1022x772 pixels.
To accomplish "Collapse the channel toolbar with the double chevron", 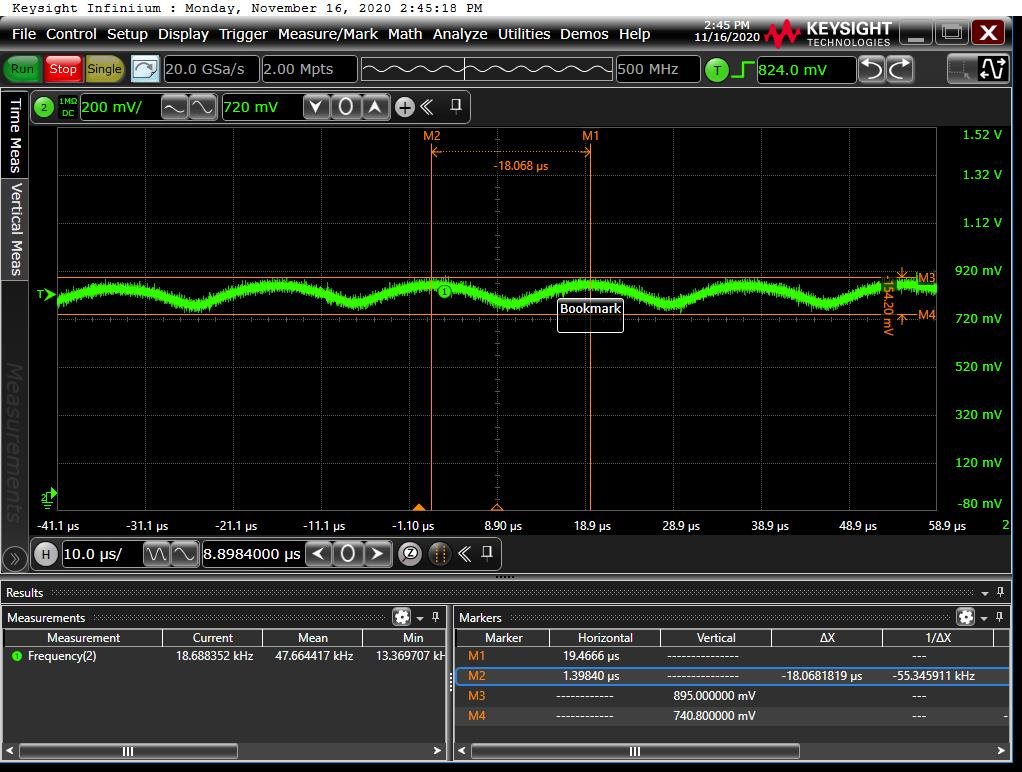I will (x=427, y=107).
